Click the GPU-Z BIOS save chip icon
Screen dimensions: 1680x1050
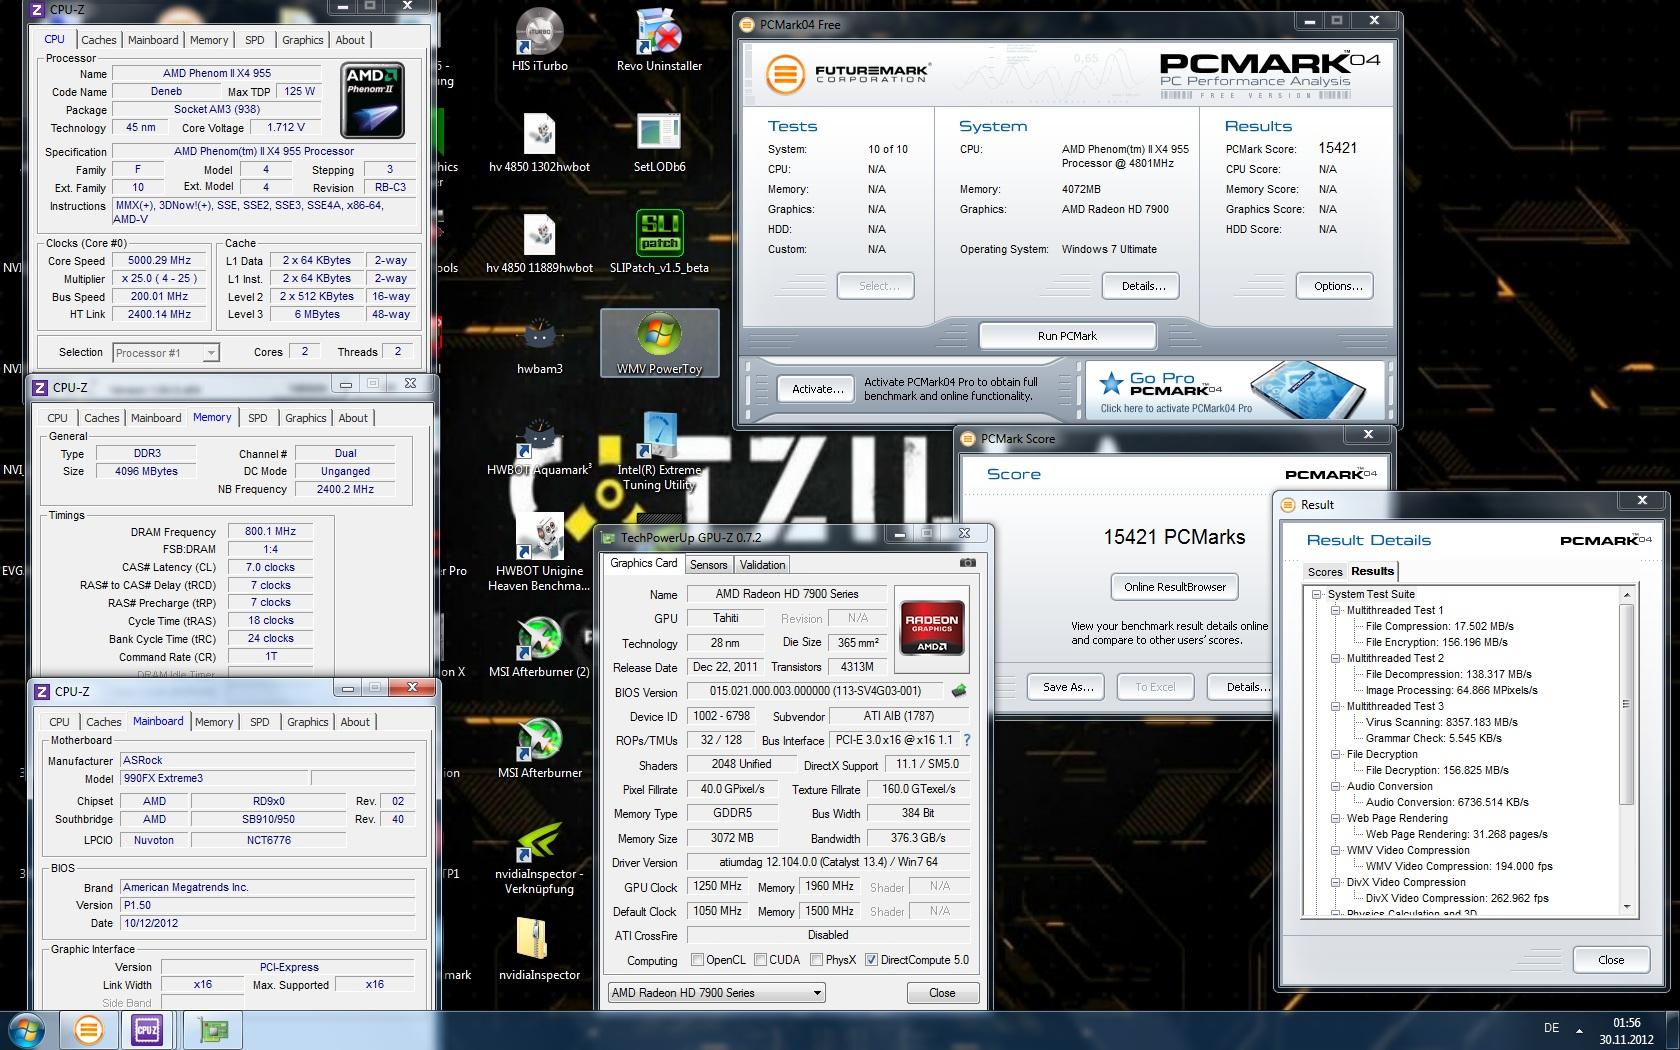tap(958, 691)
